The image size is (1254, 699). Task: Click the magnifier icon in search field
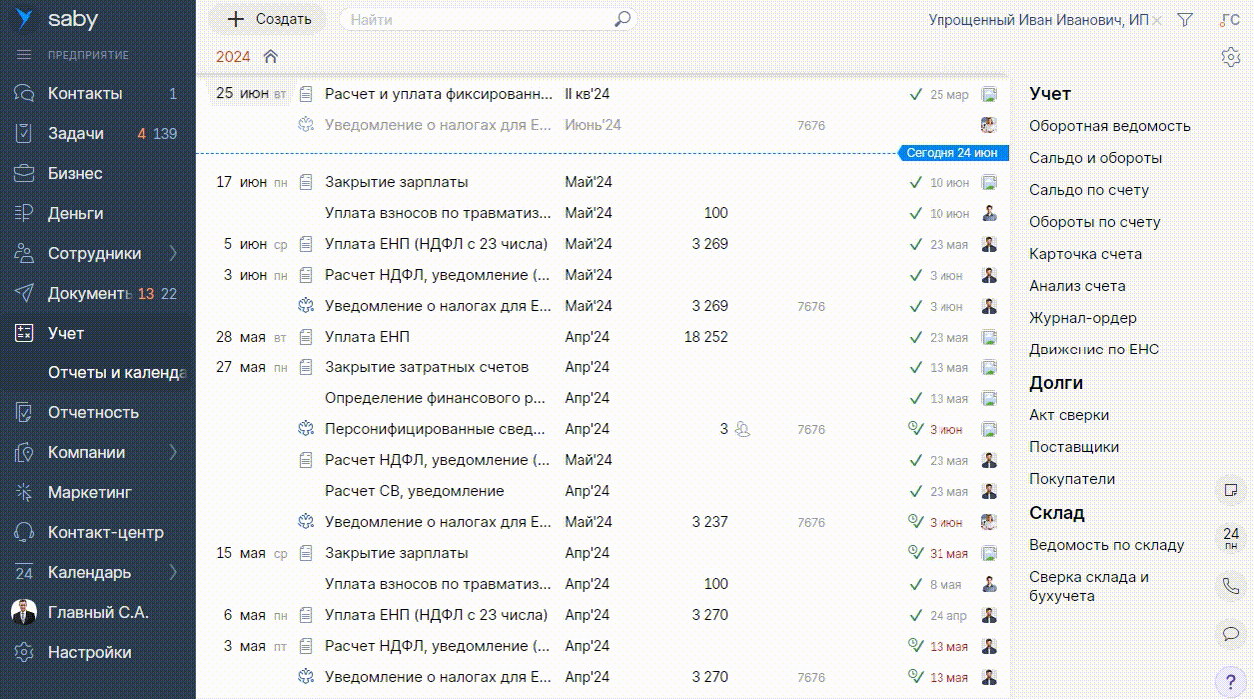click(622, 19)
